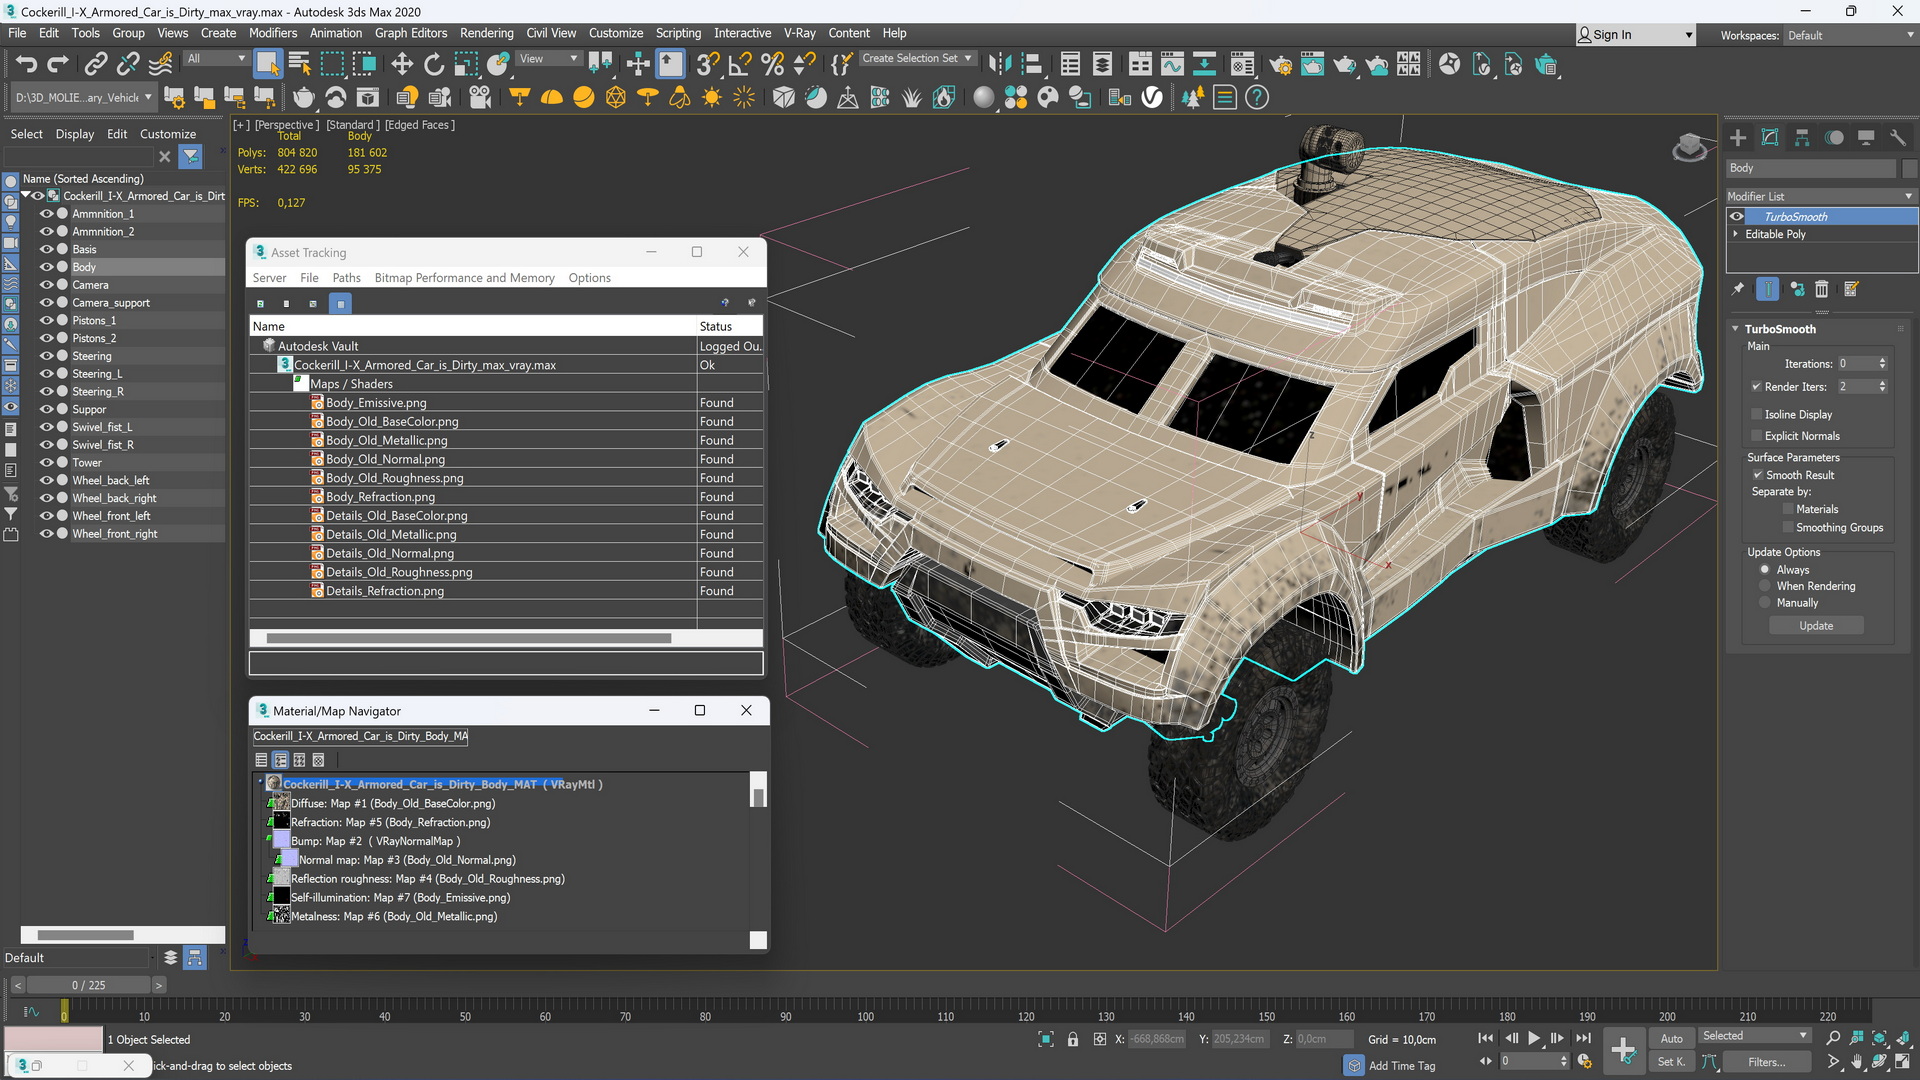Open the Material Editor icon
Viewport: 1920px width, 1080px height.
pos(1242,65)
